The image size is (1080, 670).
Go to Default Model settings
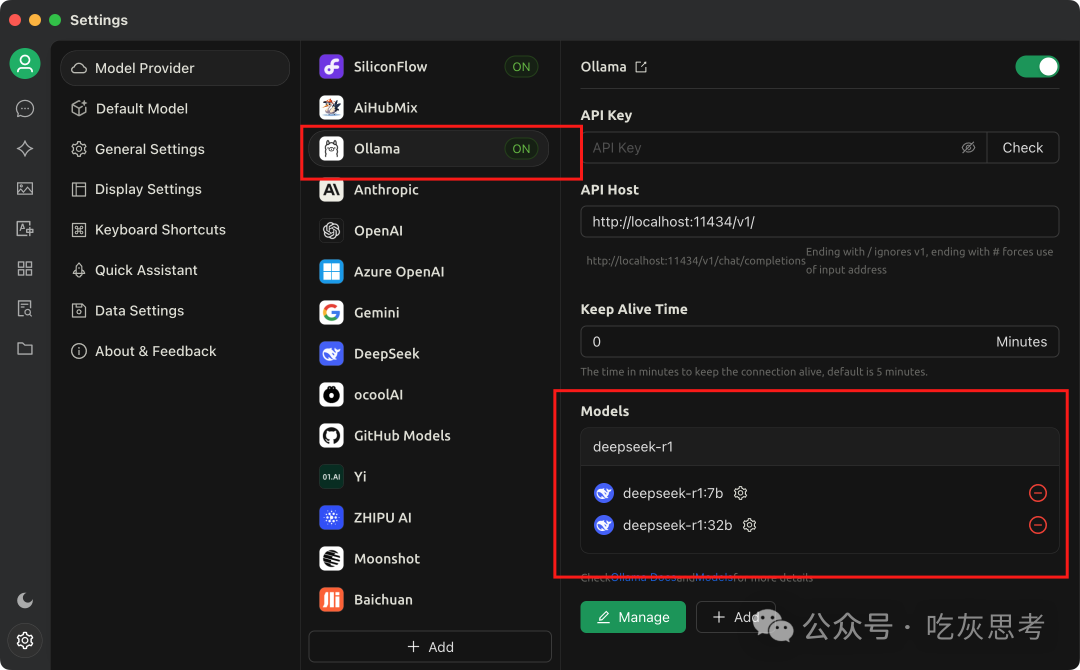coord(175,109)
